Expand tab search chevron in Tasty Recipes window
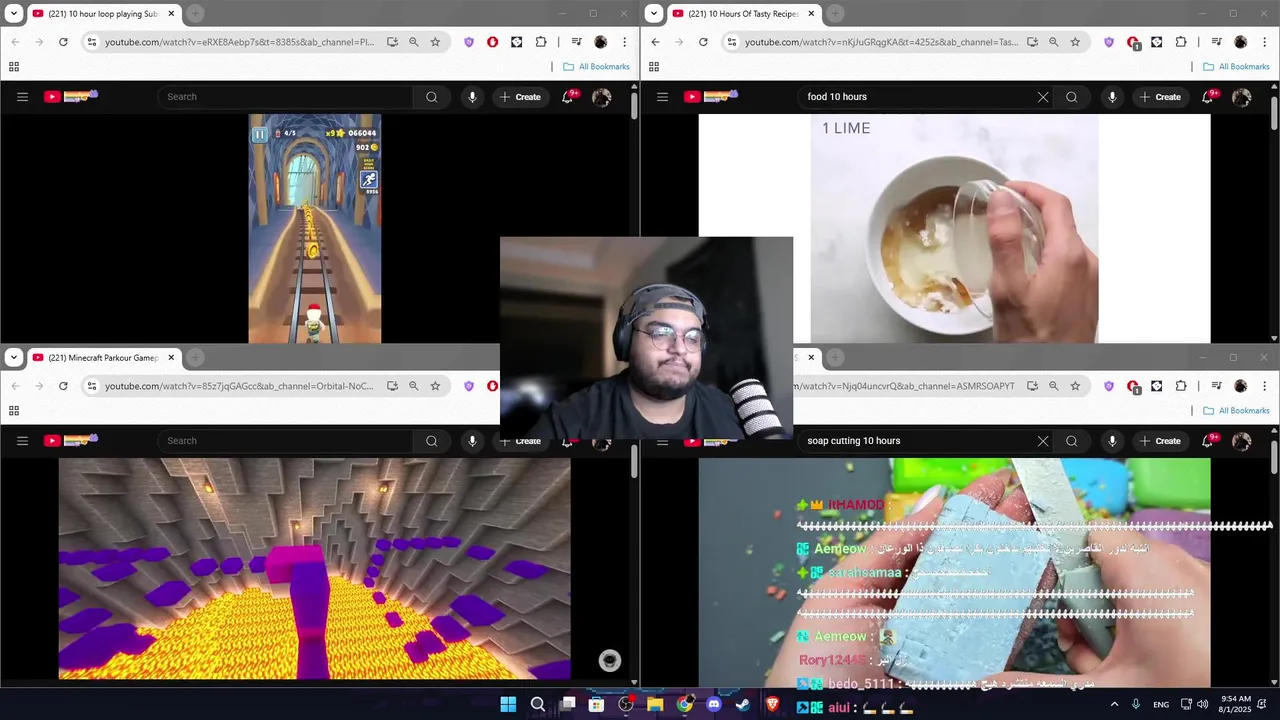1280x720 pixels. (654, 13)
